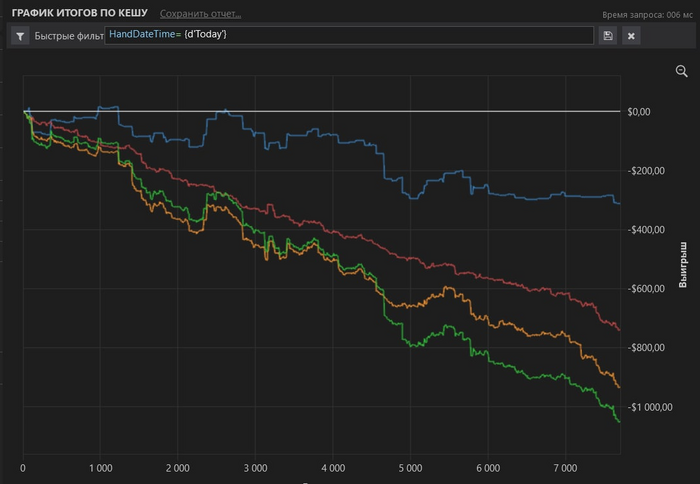Viewport: 700px width, 484px height.
Task: Select the 3 000 hands axis label
Action: (255, 468)
